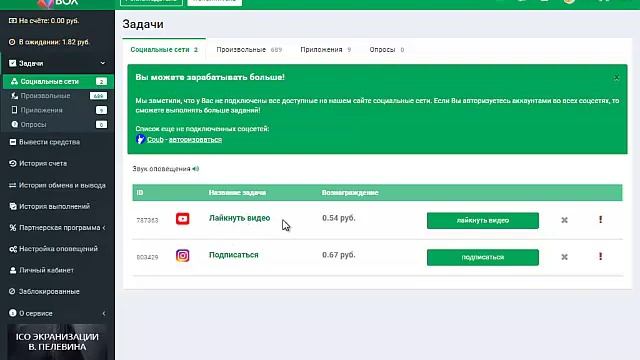This screenshot has height=360, width=640.
Task: Switch to the Опросы tab
Action: (x=387, y=50)
